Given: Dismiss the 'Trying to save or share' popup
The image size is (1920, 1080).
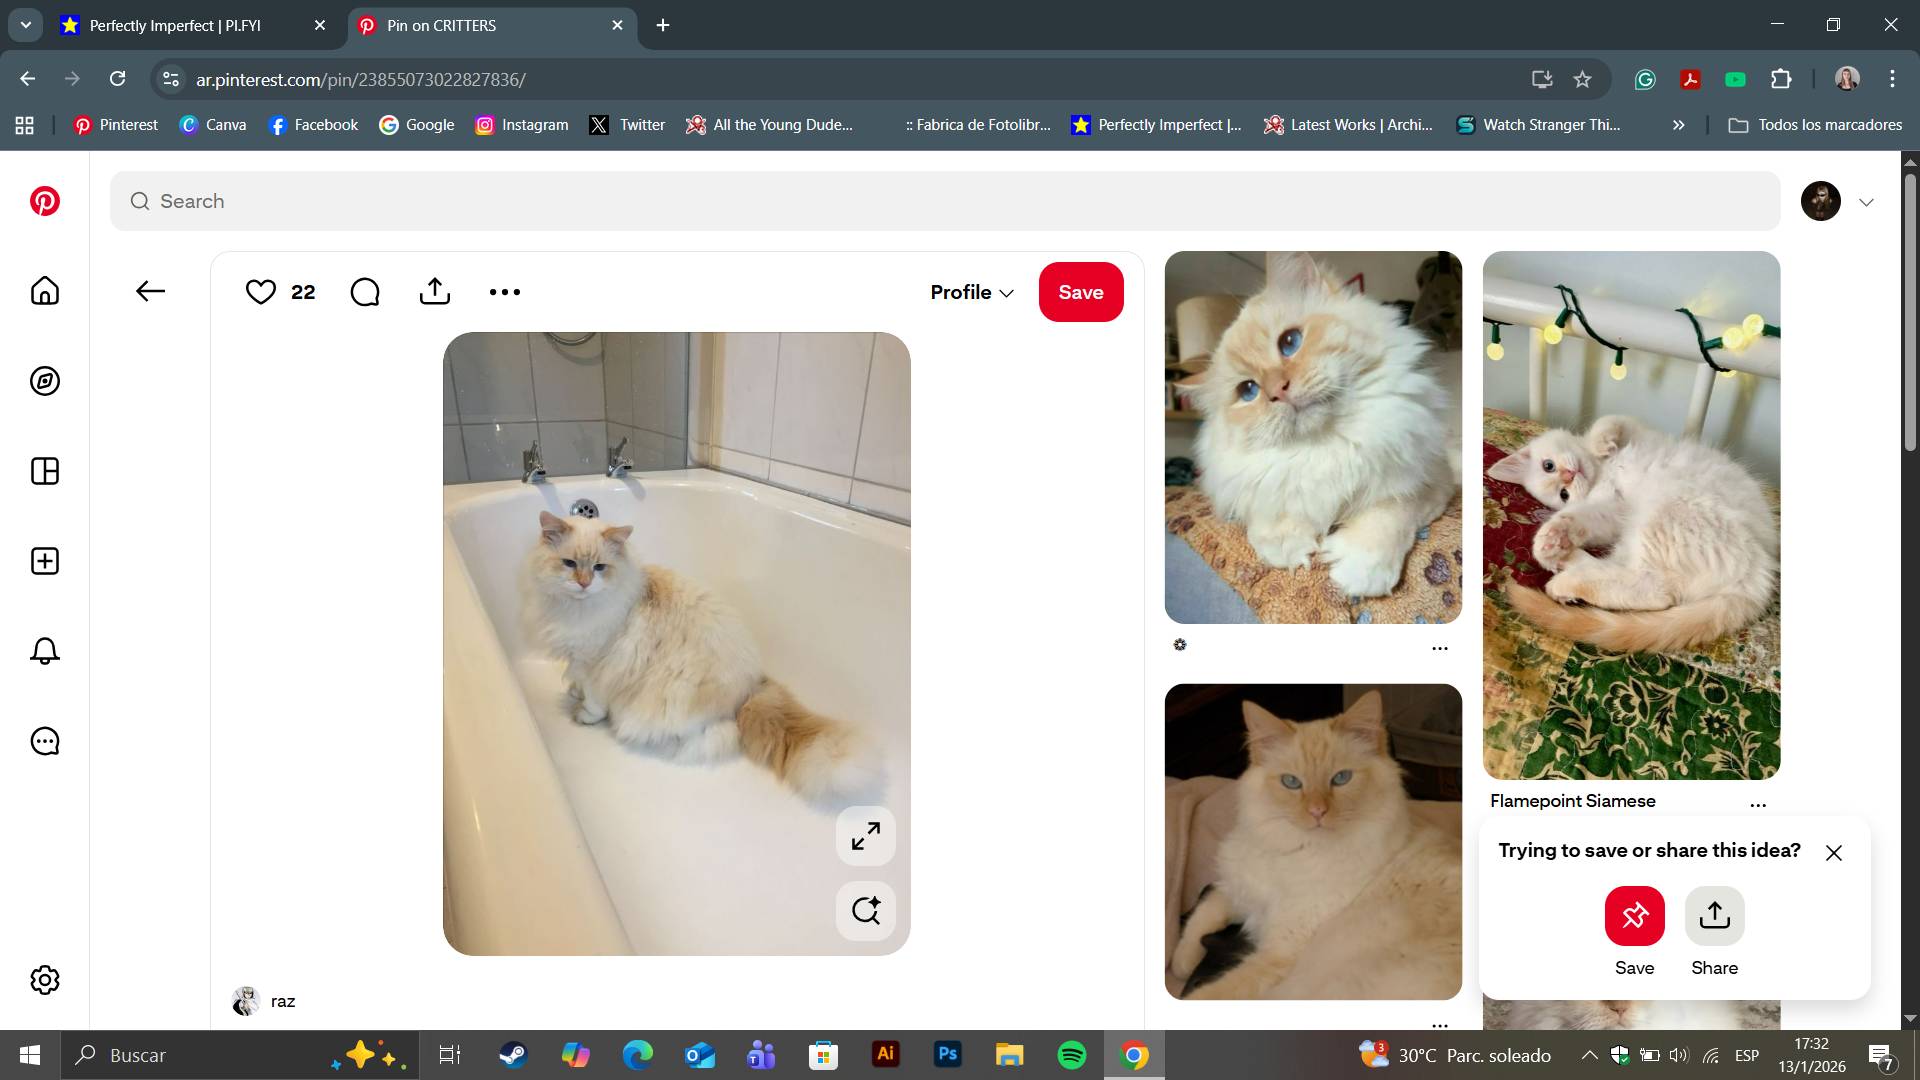Looking at the screenshot, I should click(1834, 853).
